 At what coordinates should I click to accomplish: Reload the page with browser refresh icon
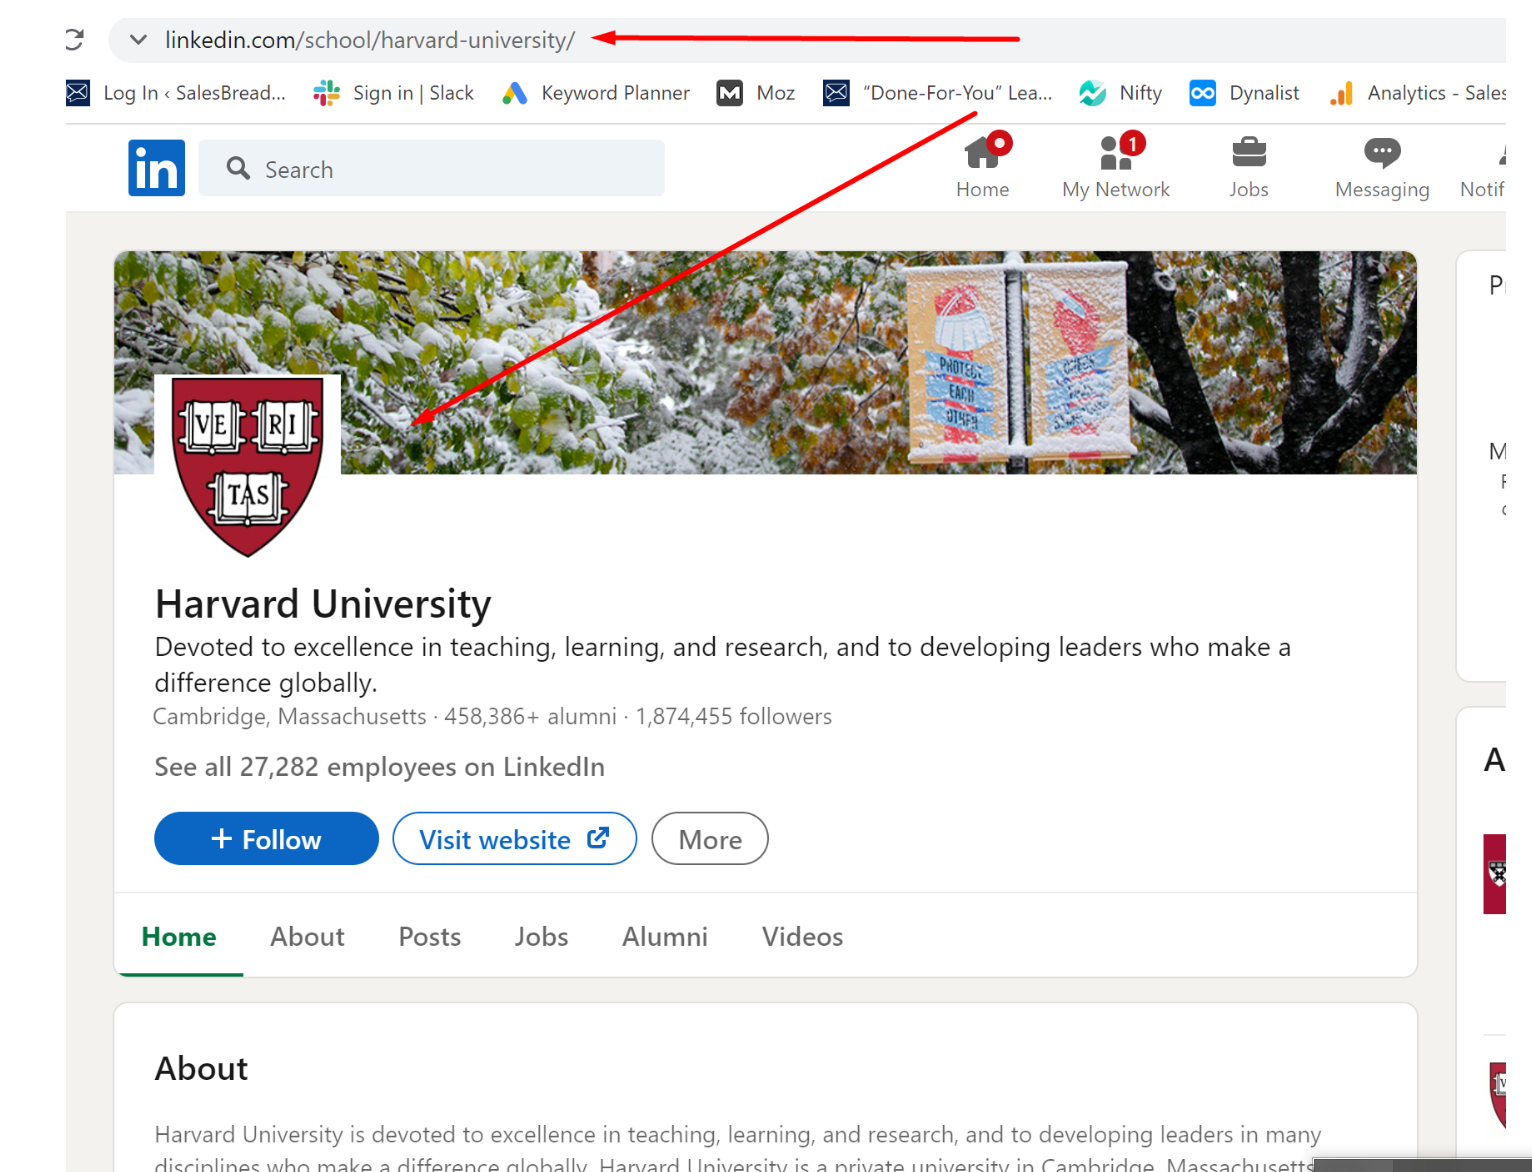click(x=74, y=40)
